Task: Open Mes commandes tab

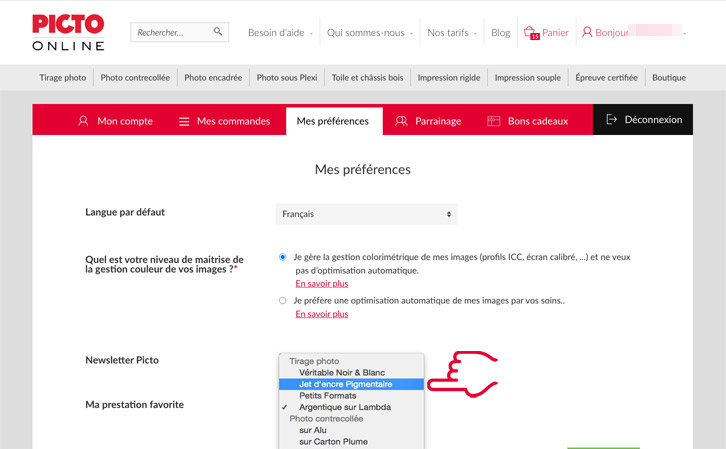Action: 224,121
